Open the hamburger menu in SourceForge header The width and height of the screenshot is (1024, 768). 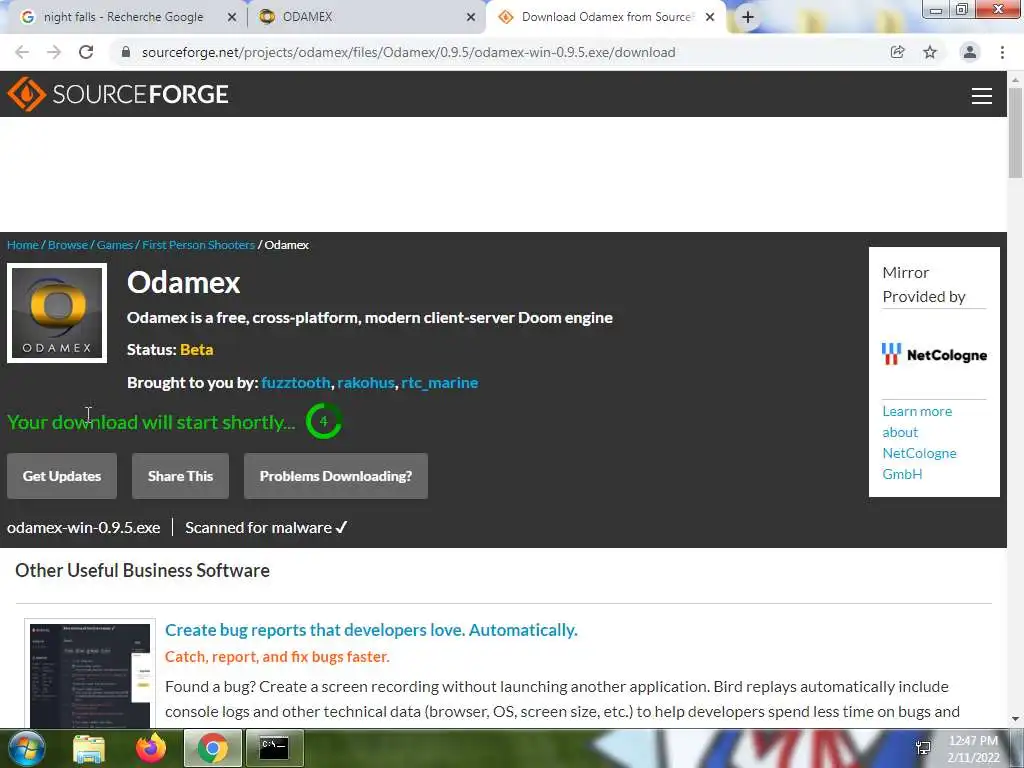click(981, 96)
